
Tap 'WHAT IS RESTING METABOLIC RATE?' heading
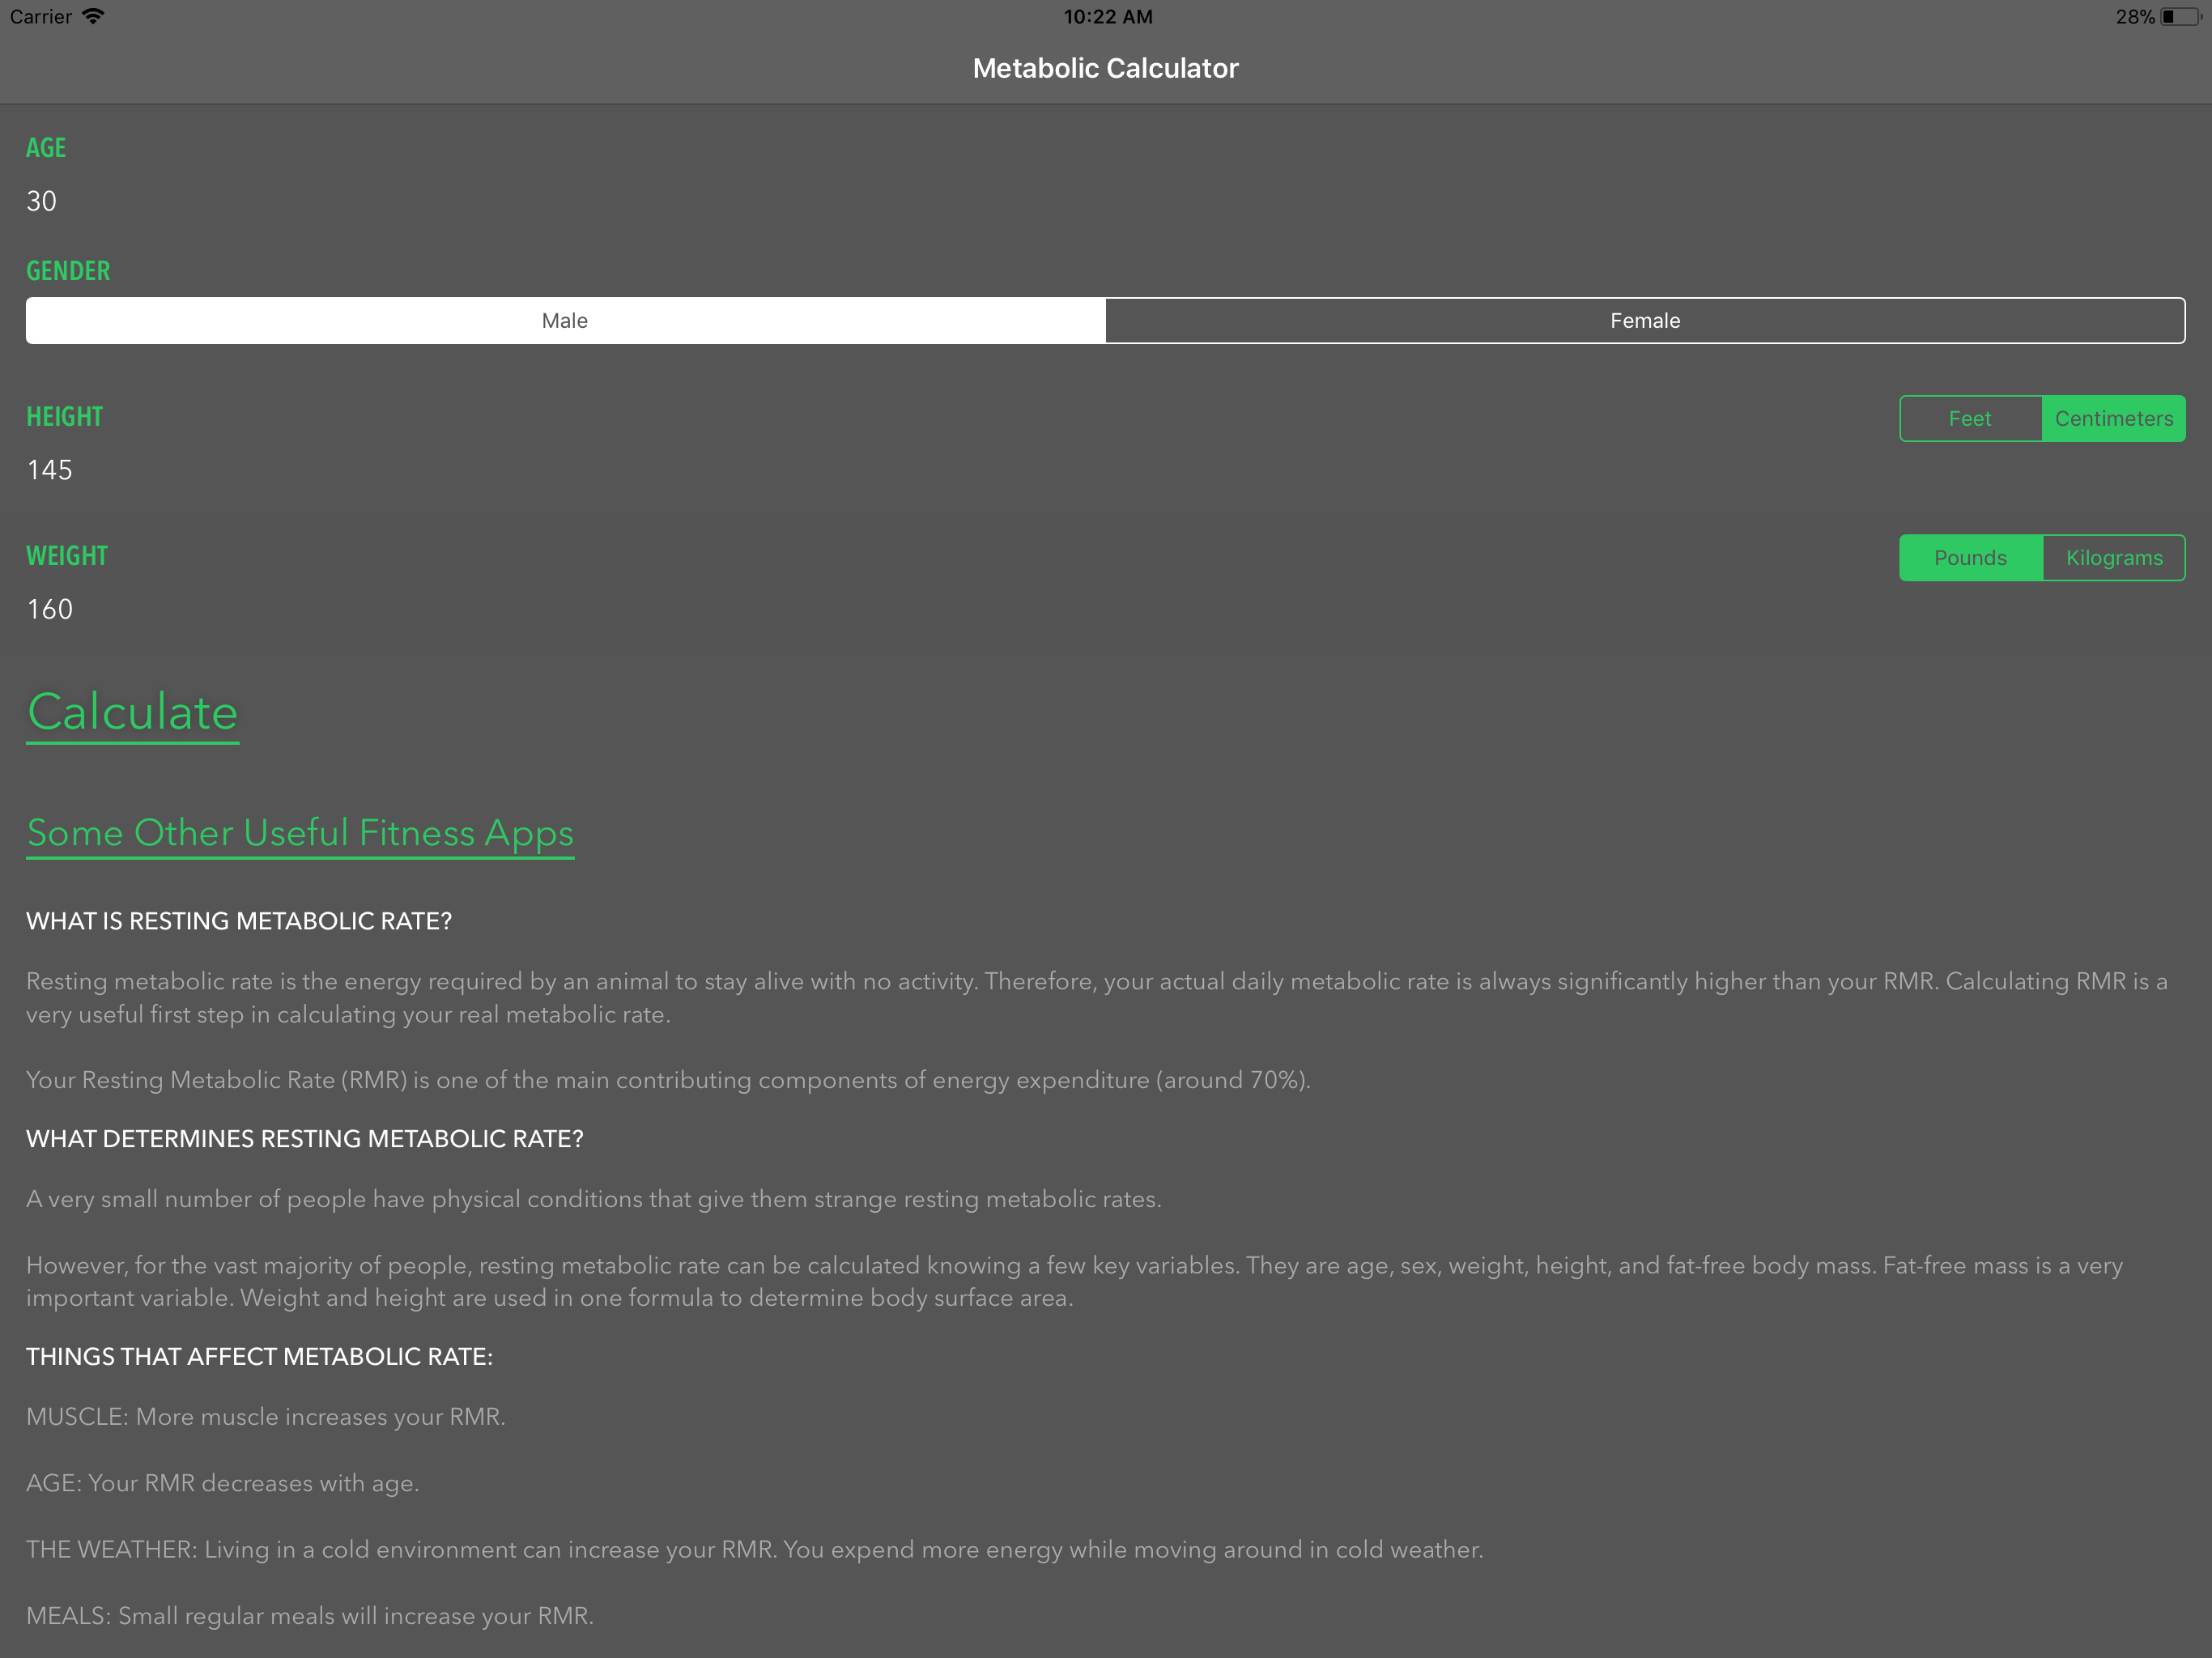pyautogui.click(x=239, y=921)
